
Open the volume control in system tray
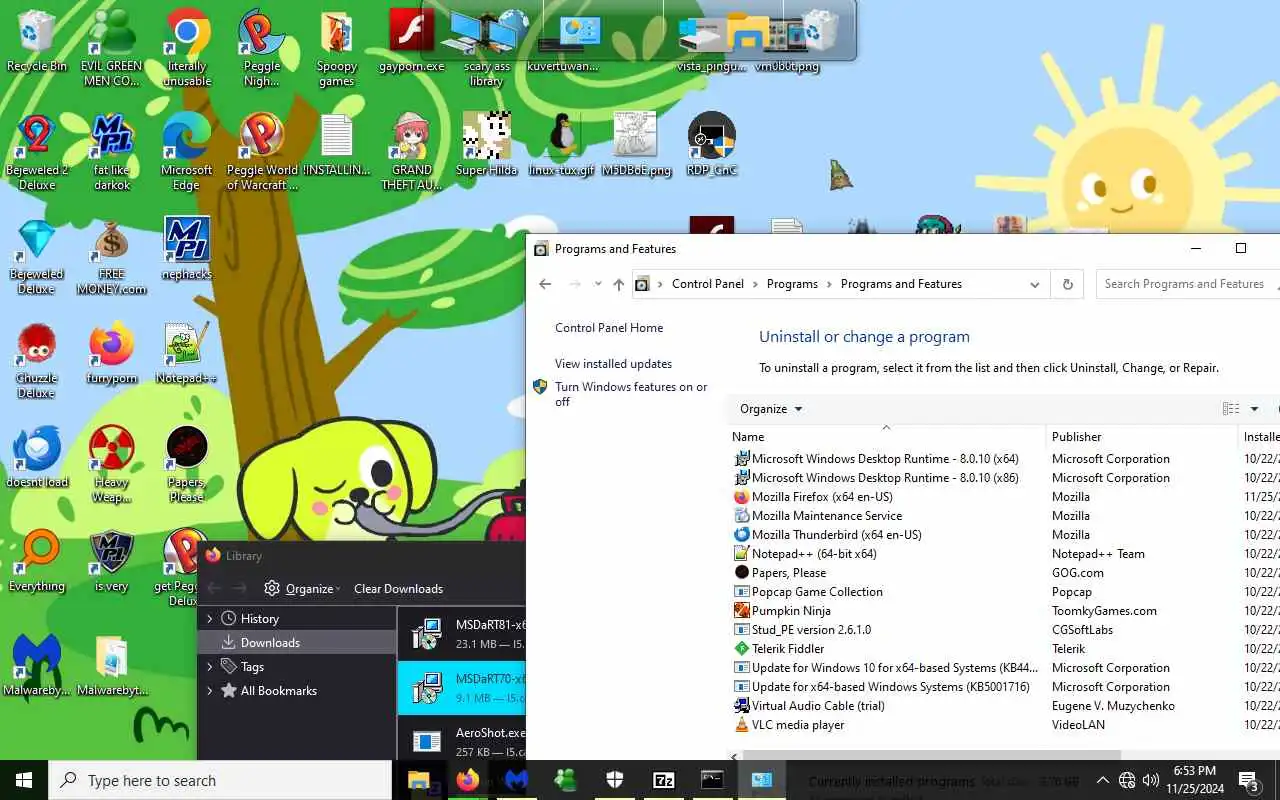click(x=1151, y=780)
